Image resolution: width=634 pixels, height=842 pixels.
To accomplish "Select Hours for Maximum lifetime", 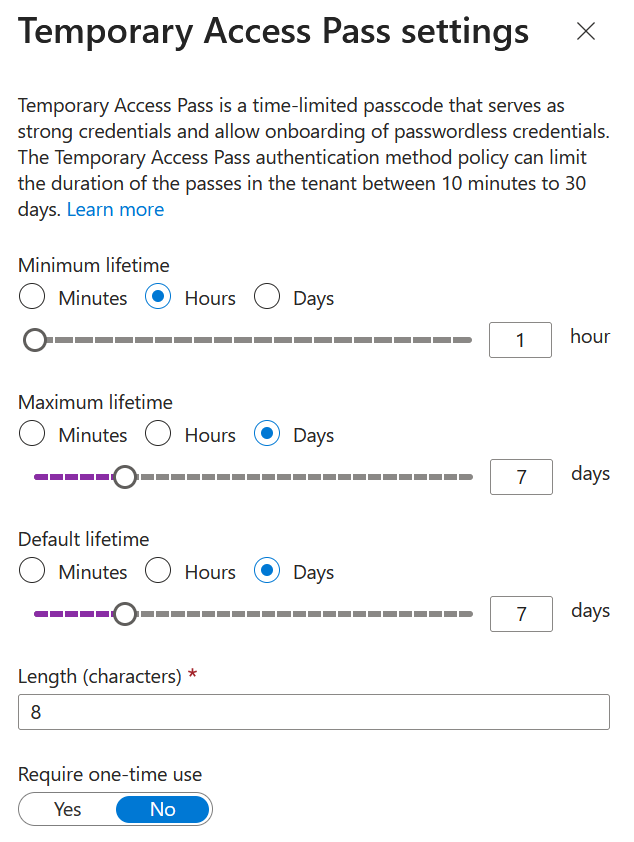I will pyautogui.click(x=159, y=435).
